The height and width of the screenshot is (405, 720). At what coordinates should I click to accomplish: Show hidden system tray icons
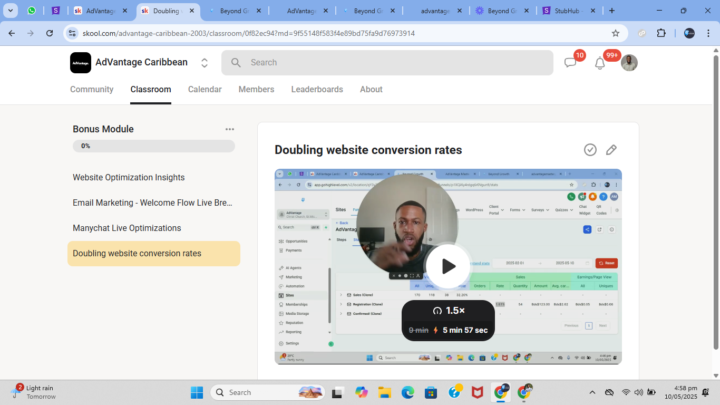click(x=592, y=393)
